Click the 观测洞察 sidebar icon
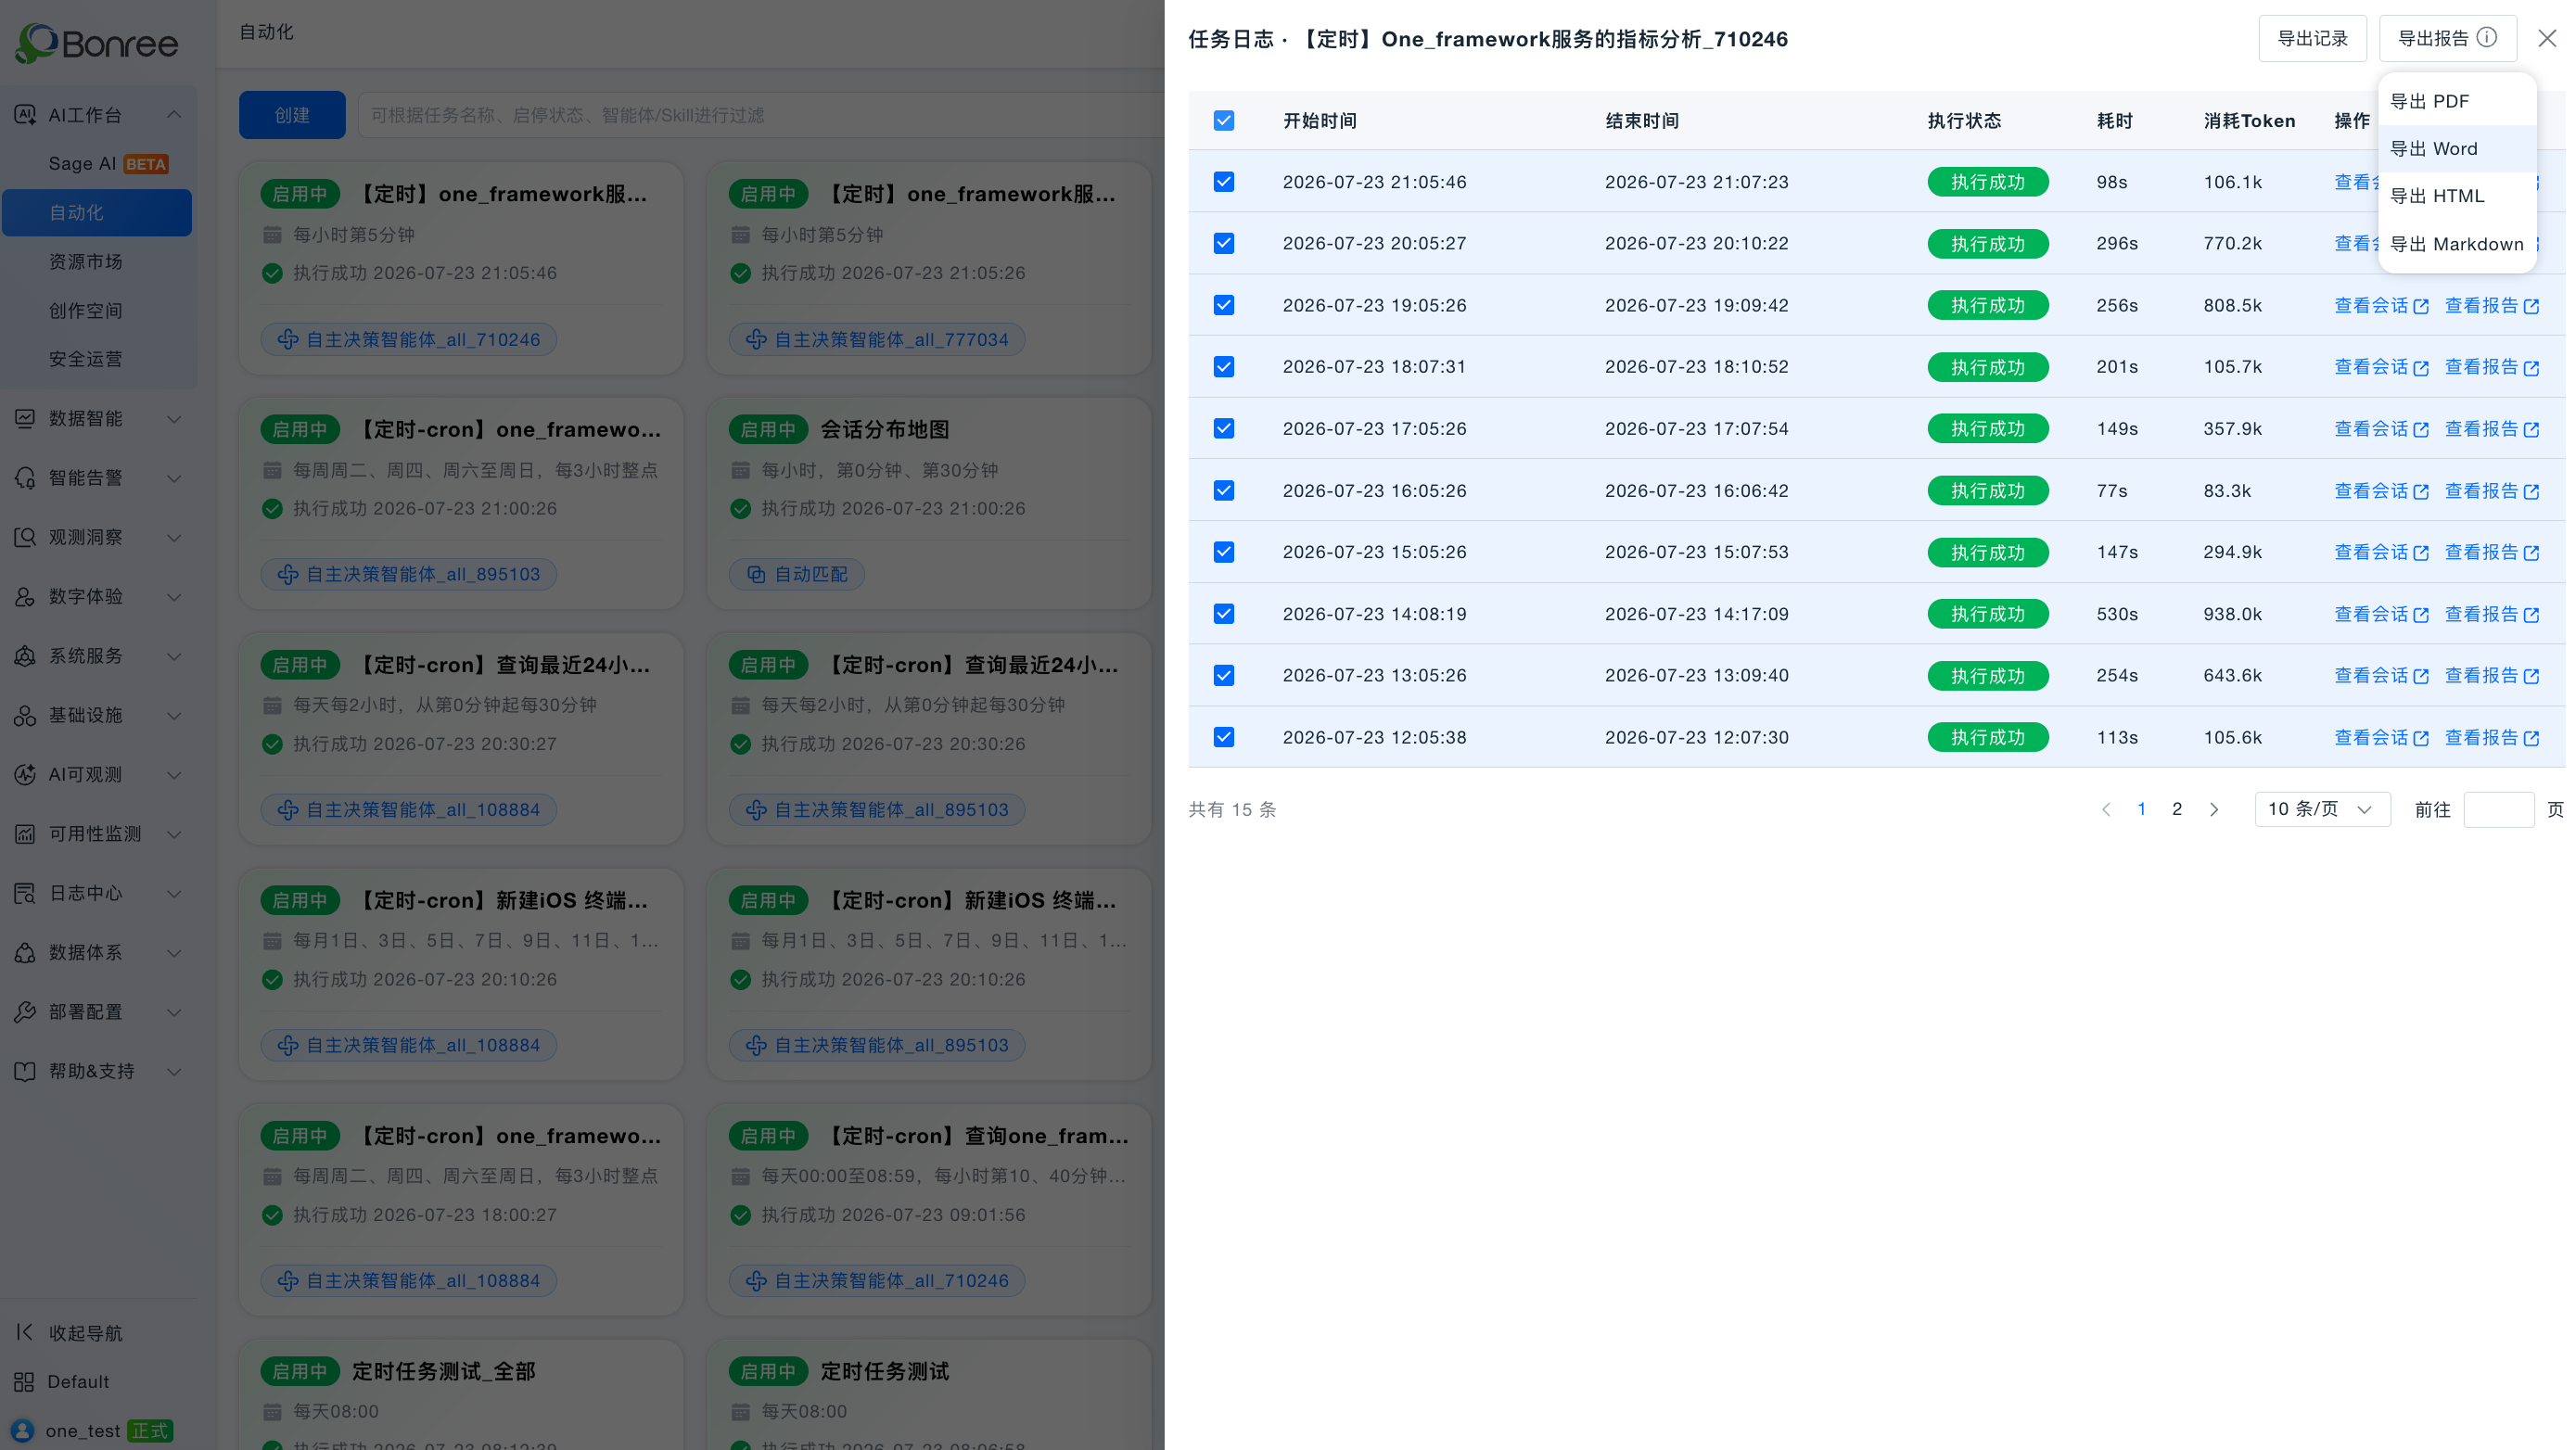This screenshot has height=1450, width=2576. click(x=25, y=537)
